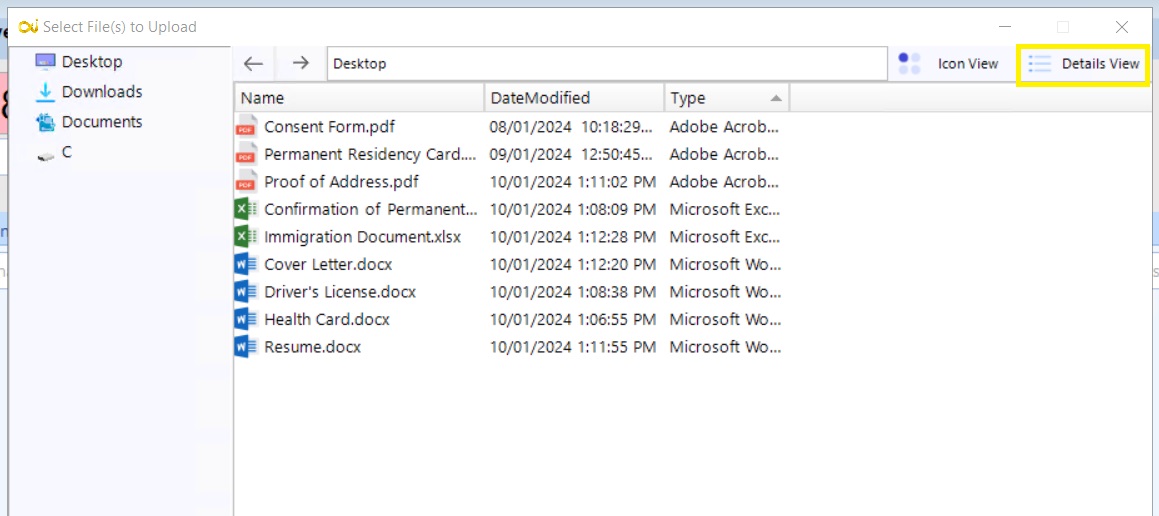Screen dimensions: 1159x516
Task: Switch to Details View
Action: pos(1084,64)
